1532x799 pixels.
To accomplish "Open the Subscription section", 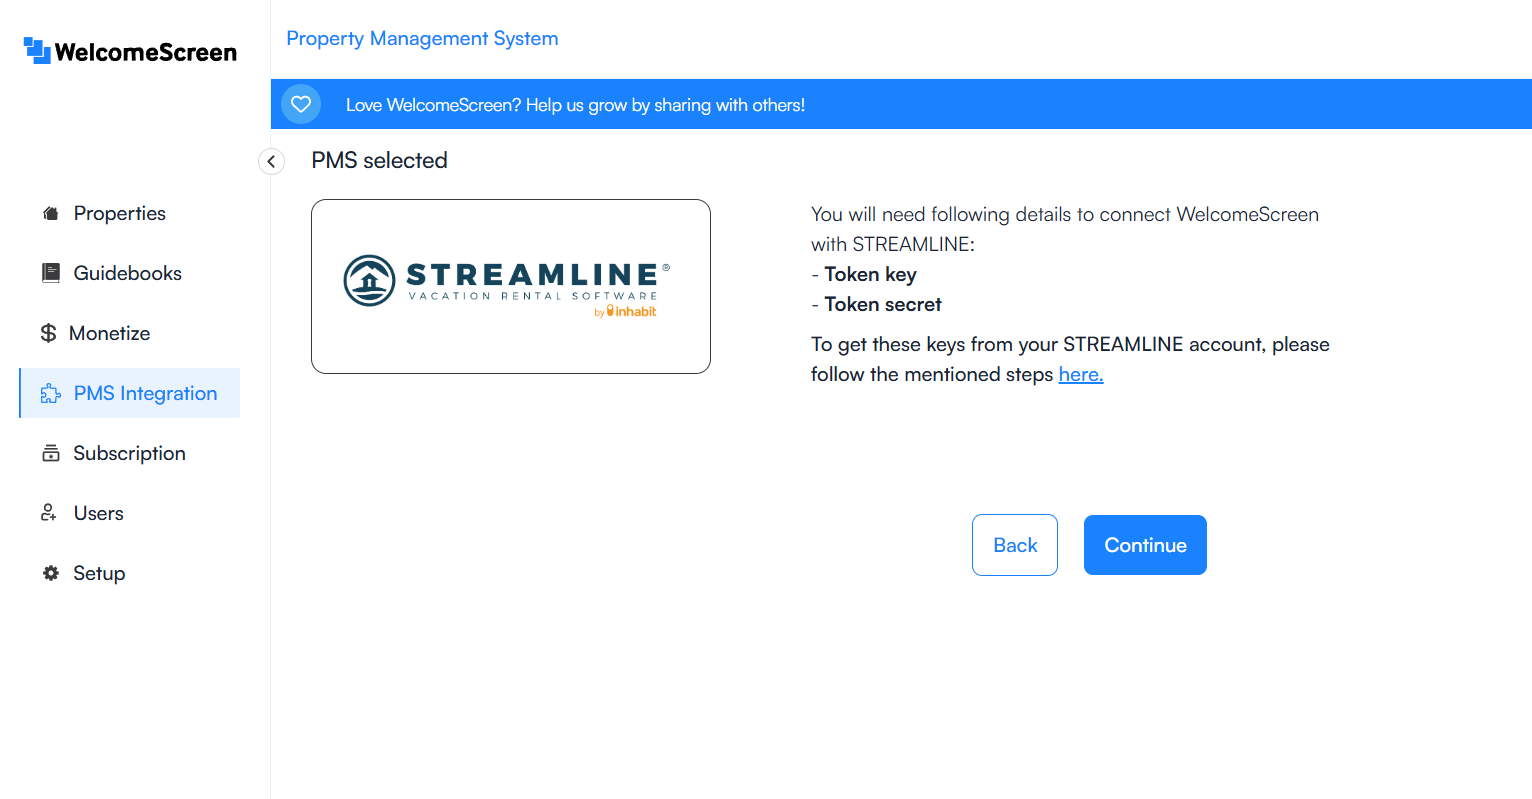I will pyautogui.click(x=130, y=453).
